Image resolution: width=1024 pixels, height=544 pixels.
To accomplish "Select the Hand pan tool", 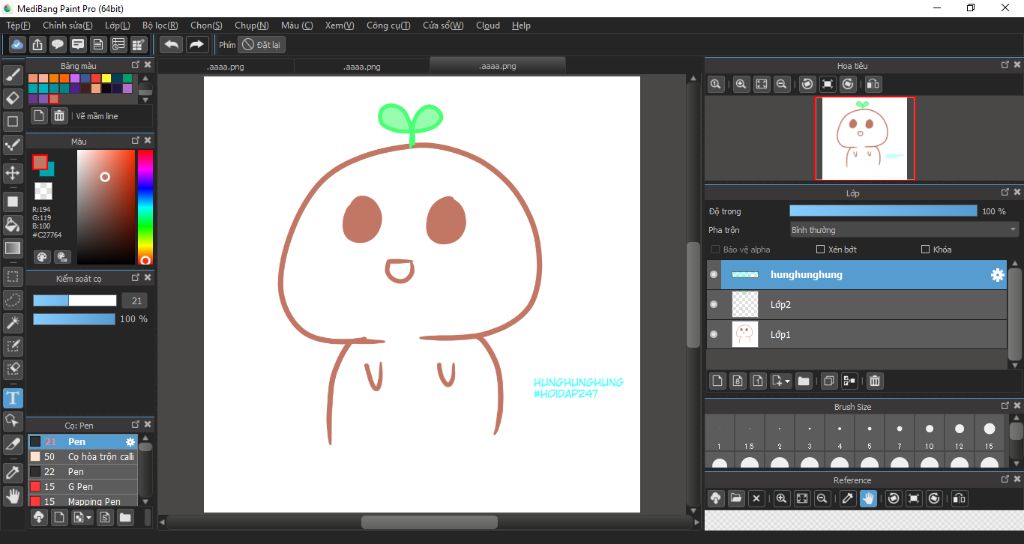I will coord(12,496).
